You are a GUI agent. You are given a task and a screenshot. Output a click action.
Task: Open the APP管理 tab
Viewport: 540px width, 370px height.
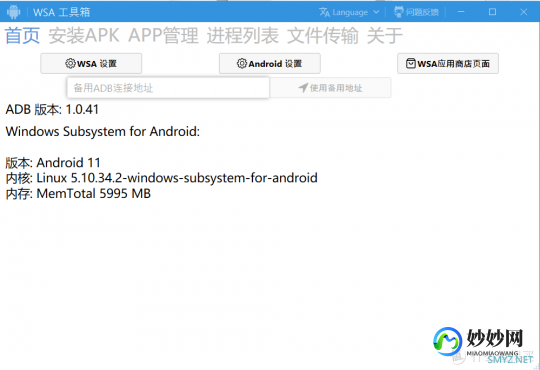(x=163, y=35)
